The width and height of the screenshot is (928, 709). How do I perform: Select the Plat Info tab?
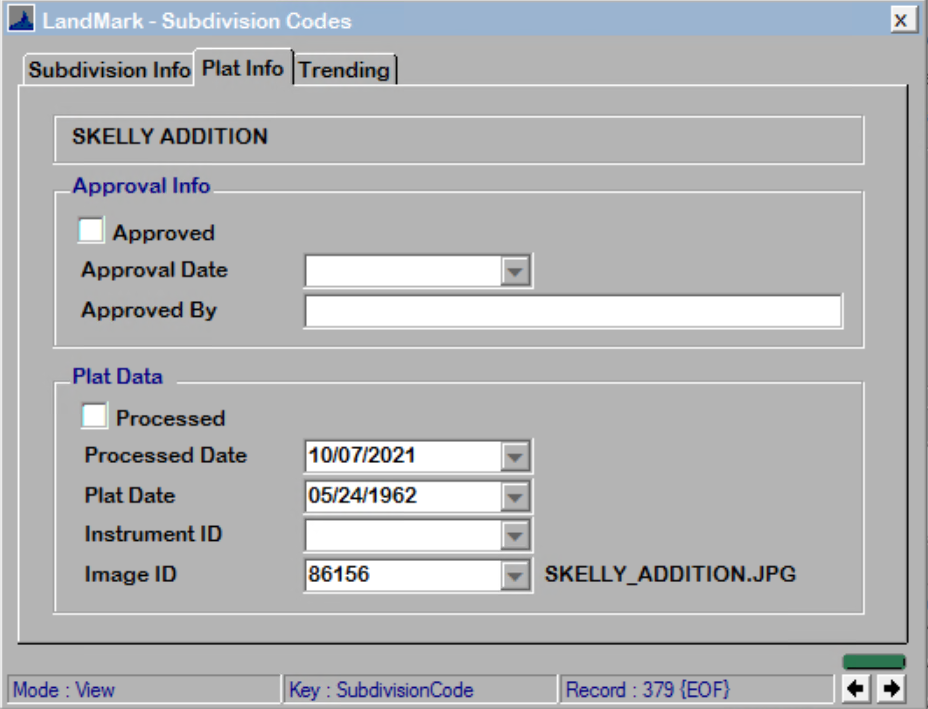[x=245, y=69]
